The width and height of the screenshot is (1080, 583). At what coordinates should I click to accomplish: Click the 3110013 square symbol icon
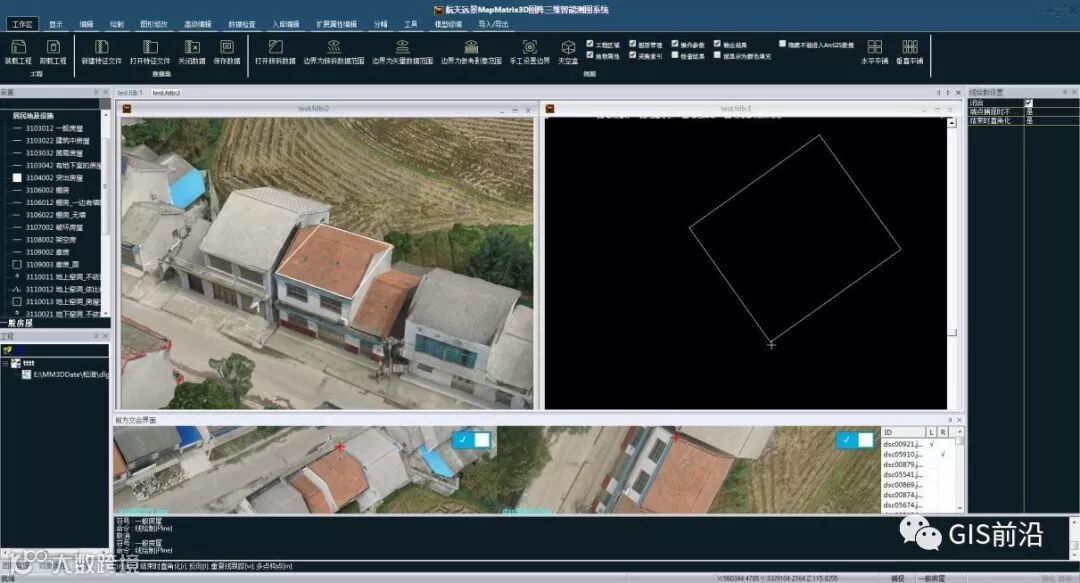[17, 302]
